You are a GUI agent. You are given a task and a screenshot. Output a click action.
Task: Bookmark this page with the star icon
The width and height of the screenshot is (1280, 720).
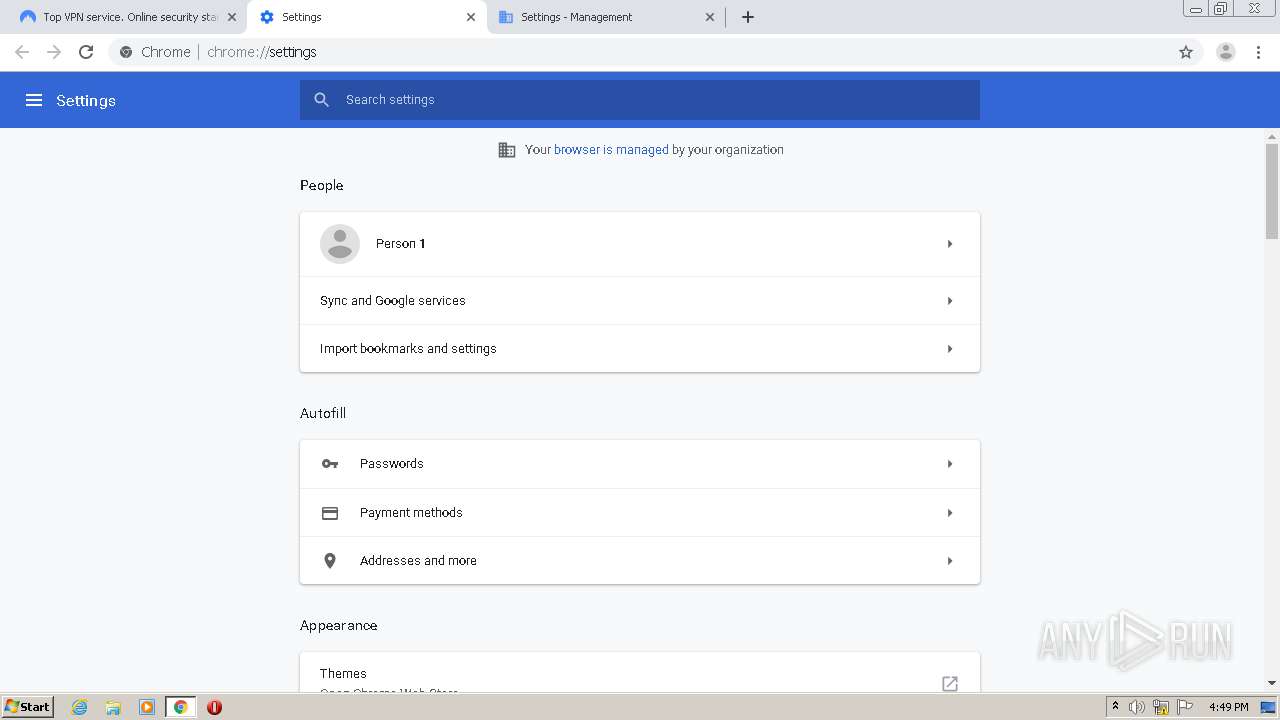(1186, 52)
